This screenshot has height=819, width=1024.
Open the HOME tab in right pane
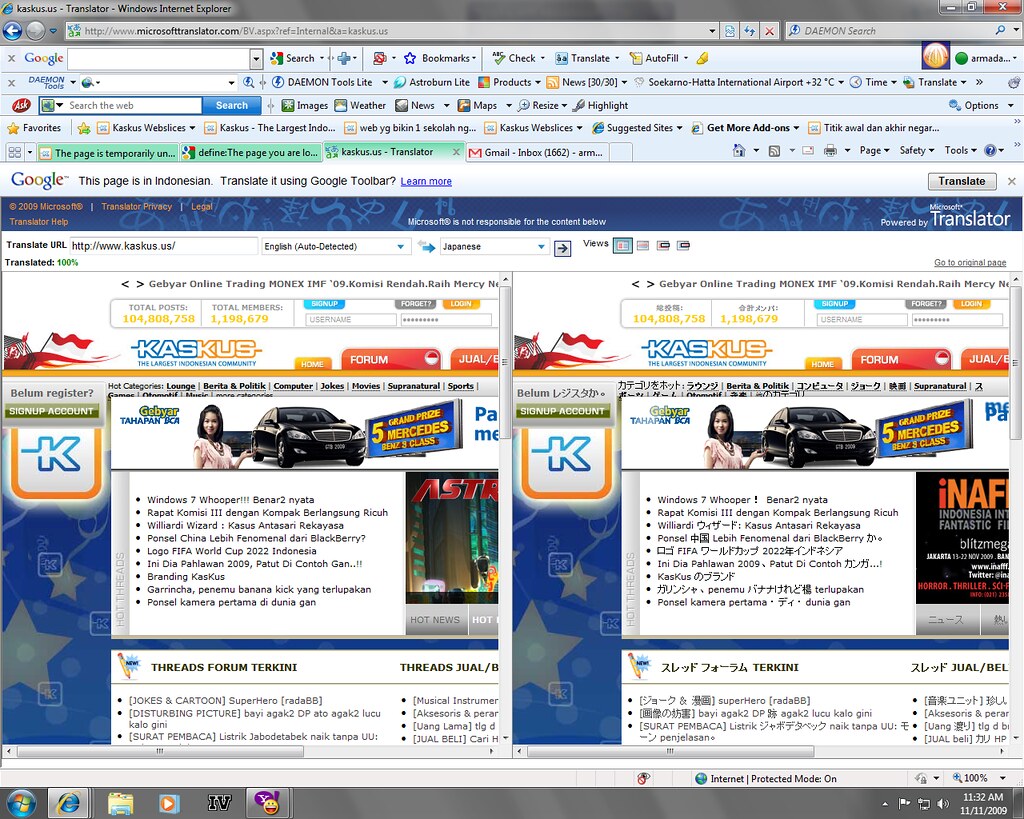pyautogui.click(x=822, y=364)
